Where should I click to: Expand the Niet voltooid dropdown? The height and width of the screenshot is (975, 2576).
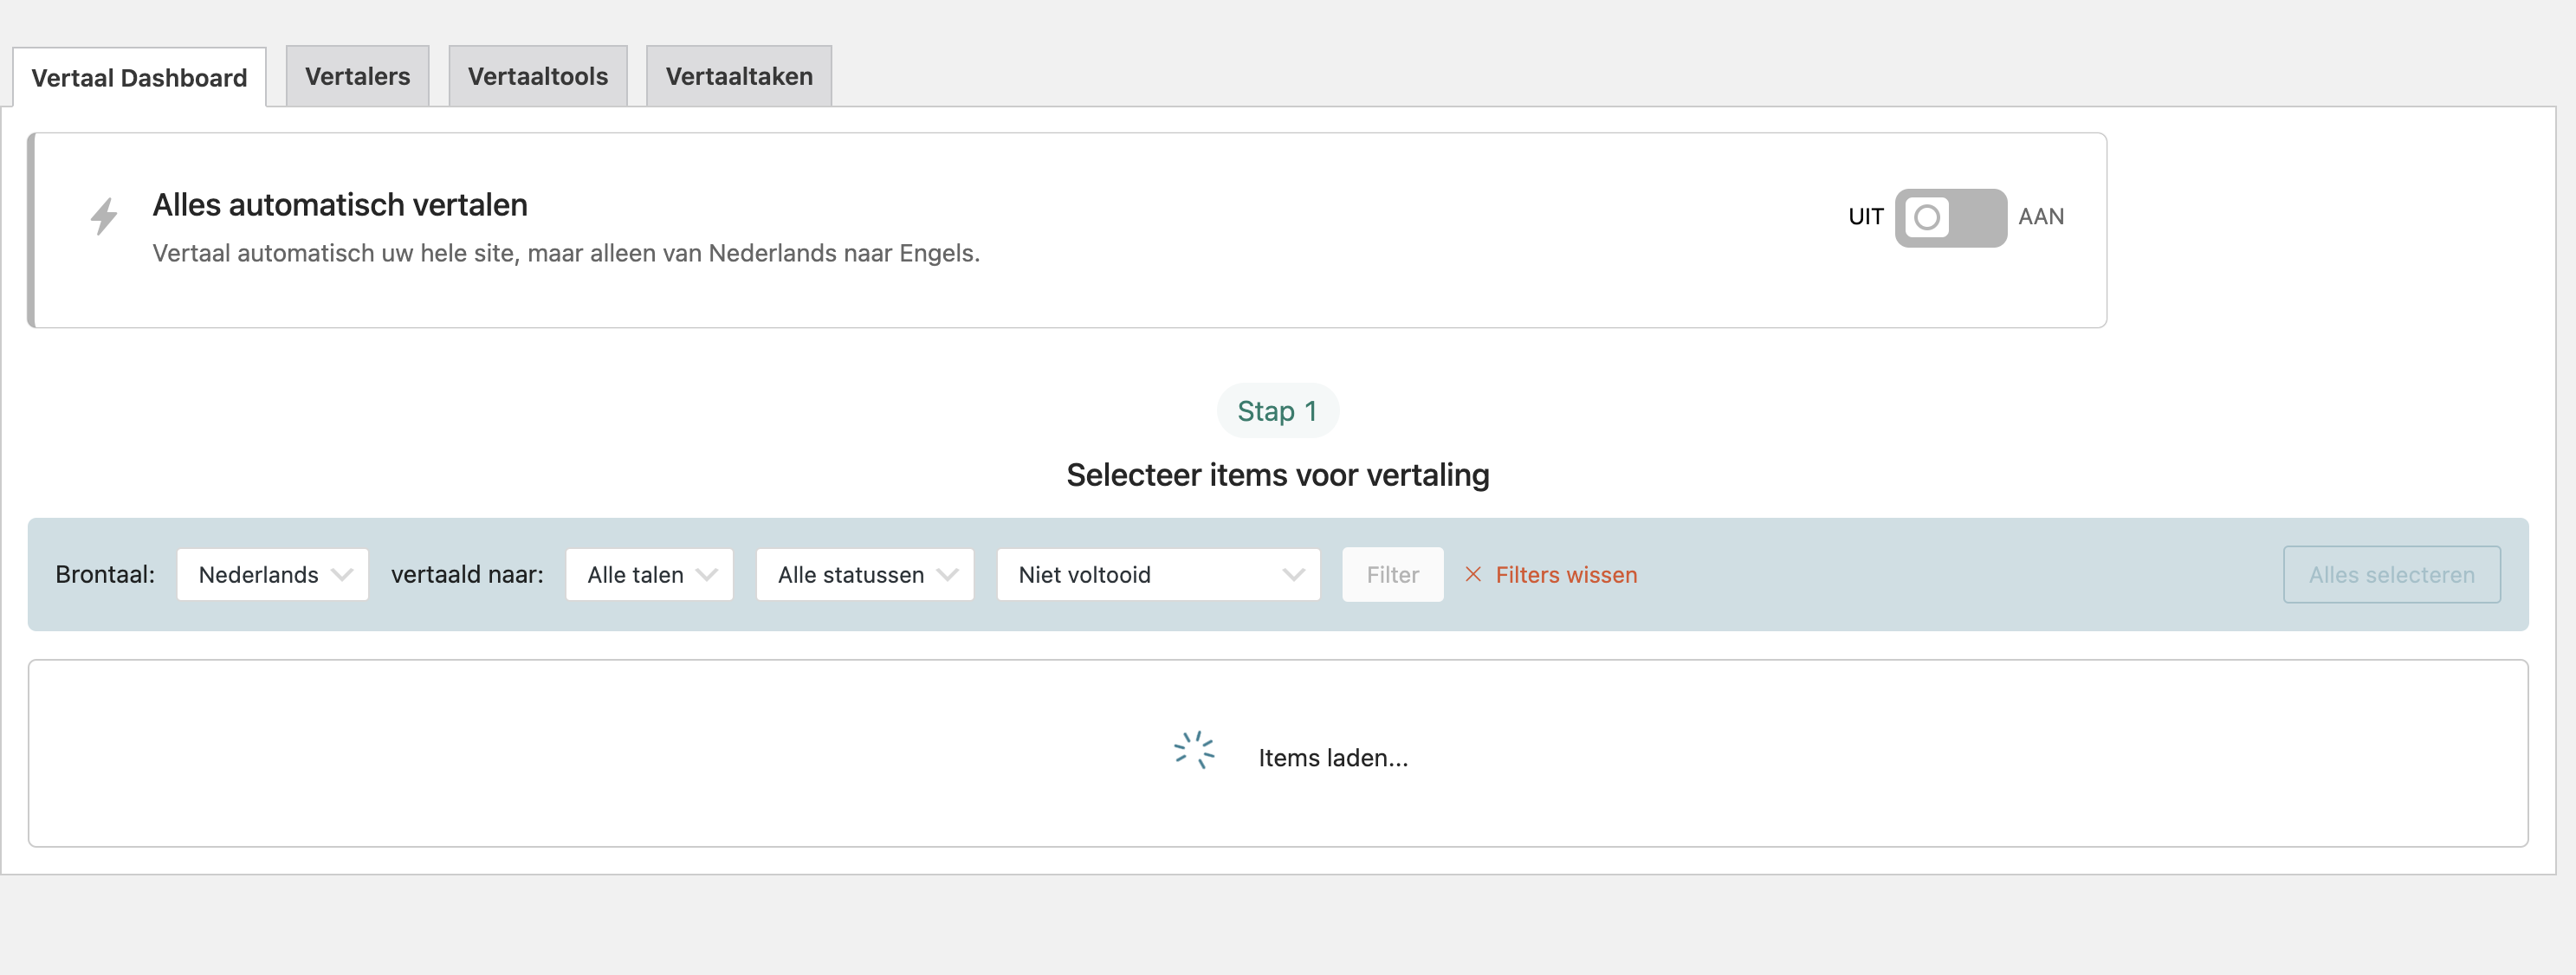1158,574
